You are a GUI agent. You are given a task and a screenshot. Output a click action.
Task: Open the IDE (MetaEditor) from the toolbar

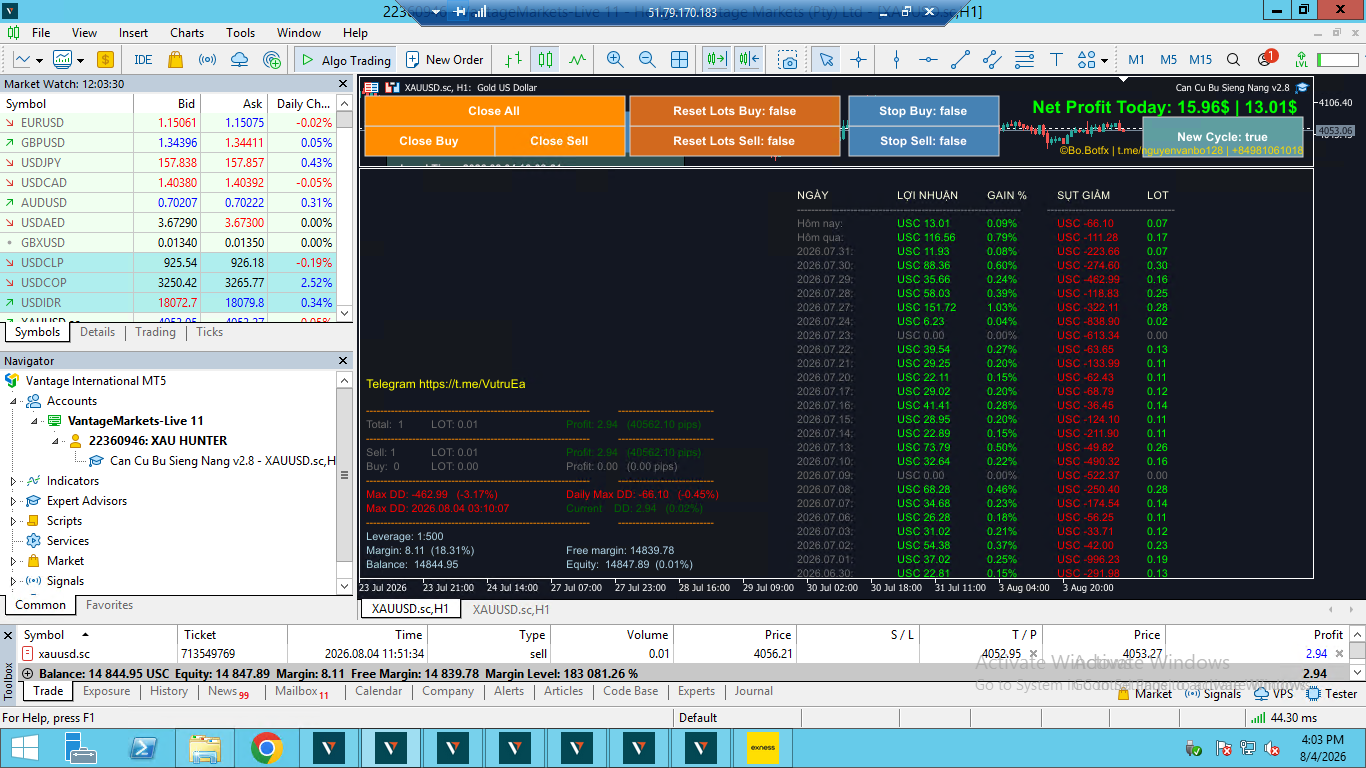143,60
